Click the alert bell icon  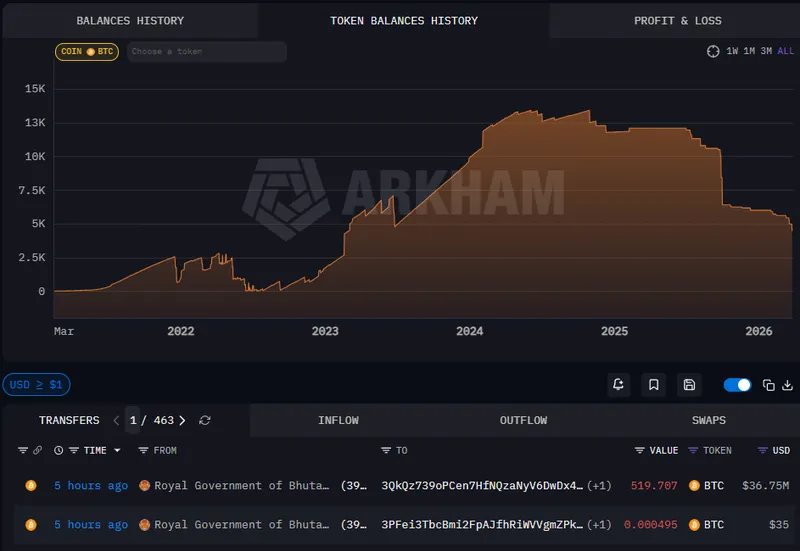619,385
